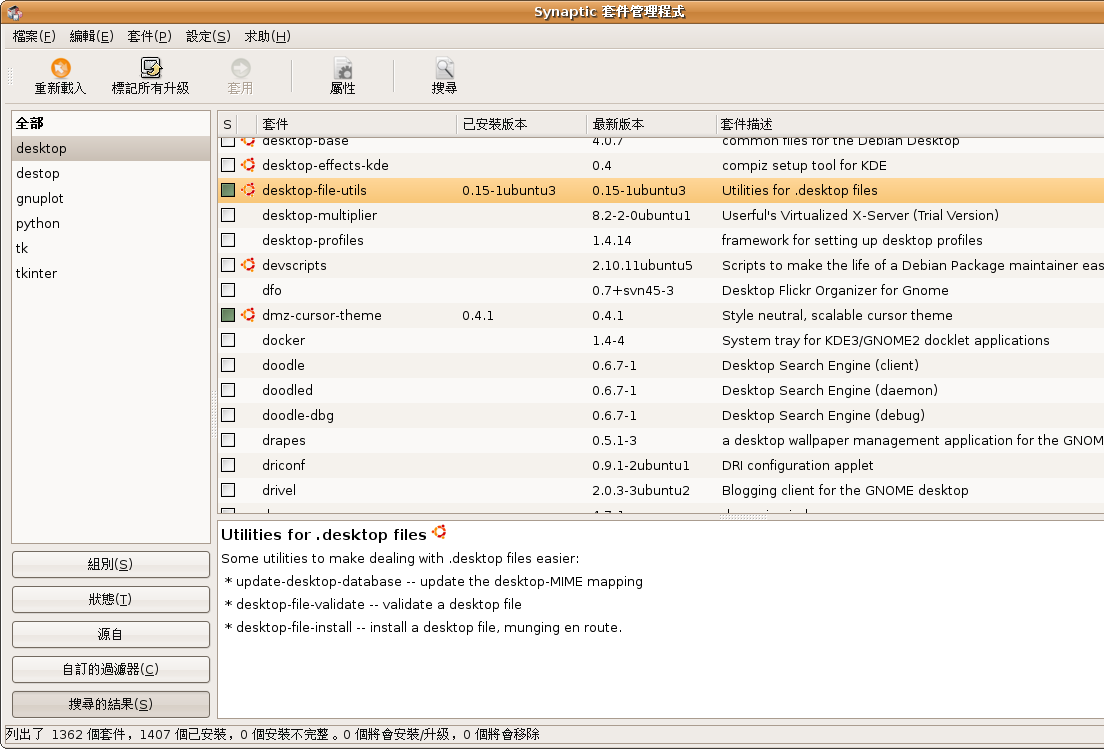Click the 重新載入 reload toolbar icon
Image resolution: width=1104 pixels, height=749 pixels.
coord(61,68)
